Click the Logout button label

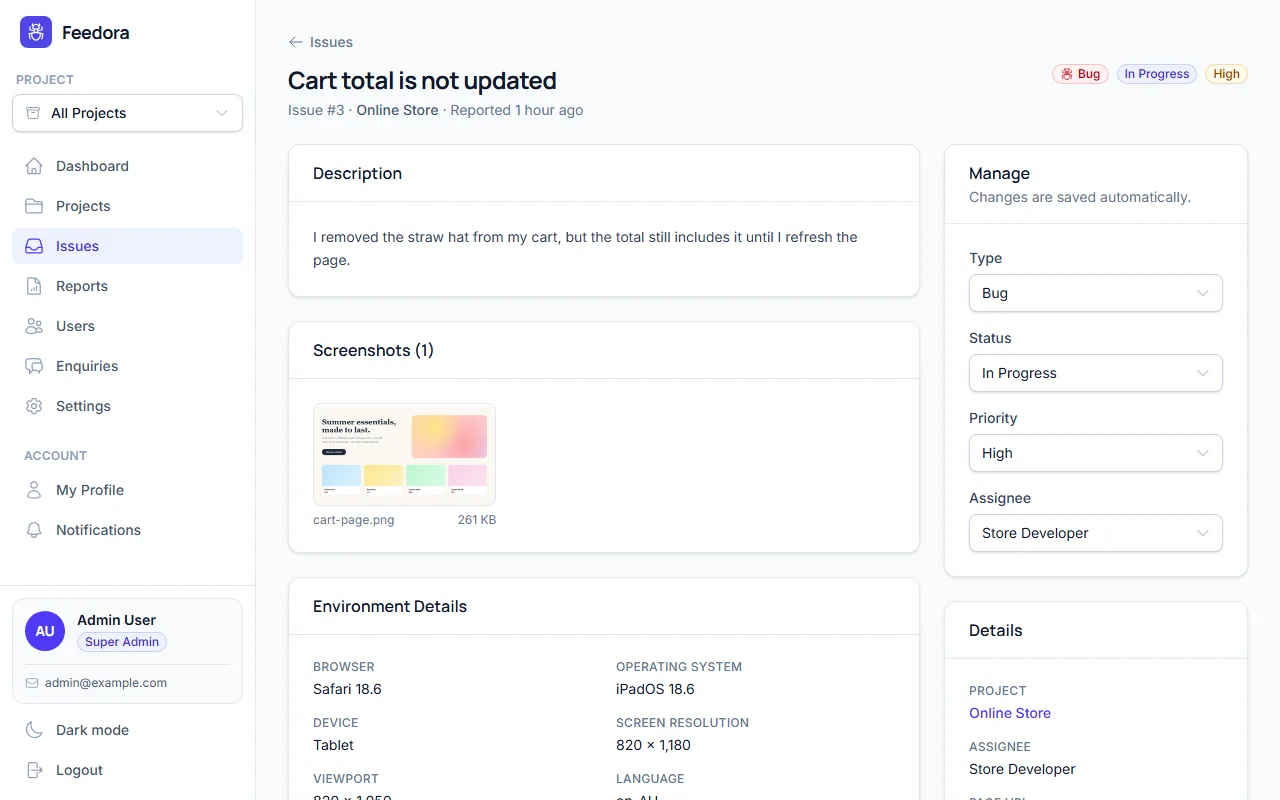click(x=79, y=770)
